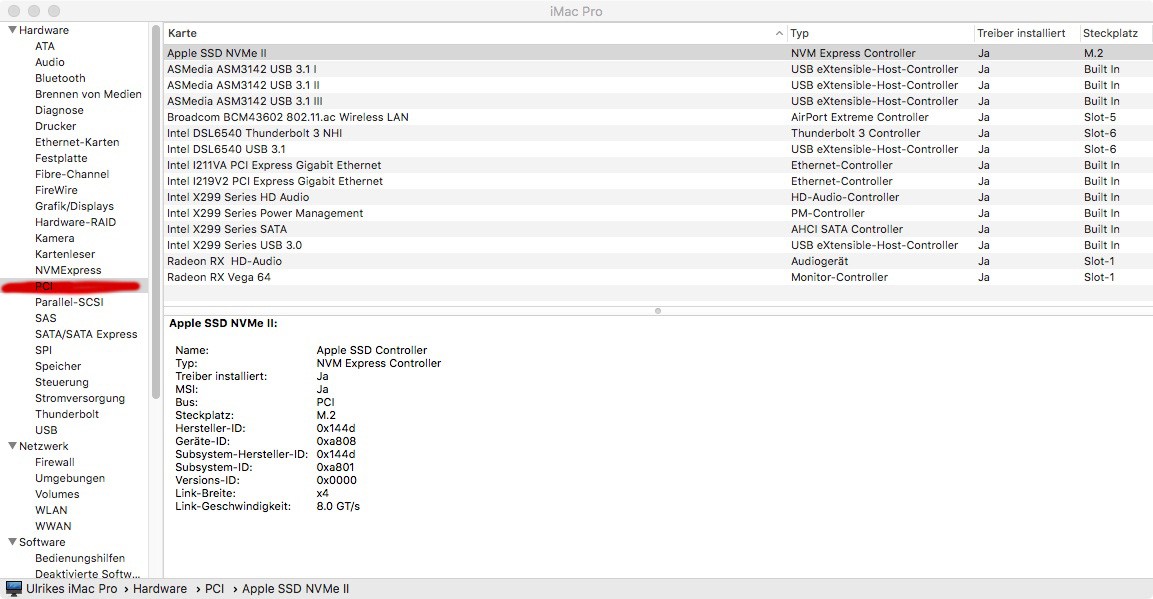Select Parallel-SCSI entry
The image size is (1153, 599).
point(69,302)
